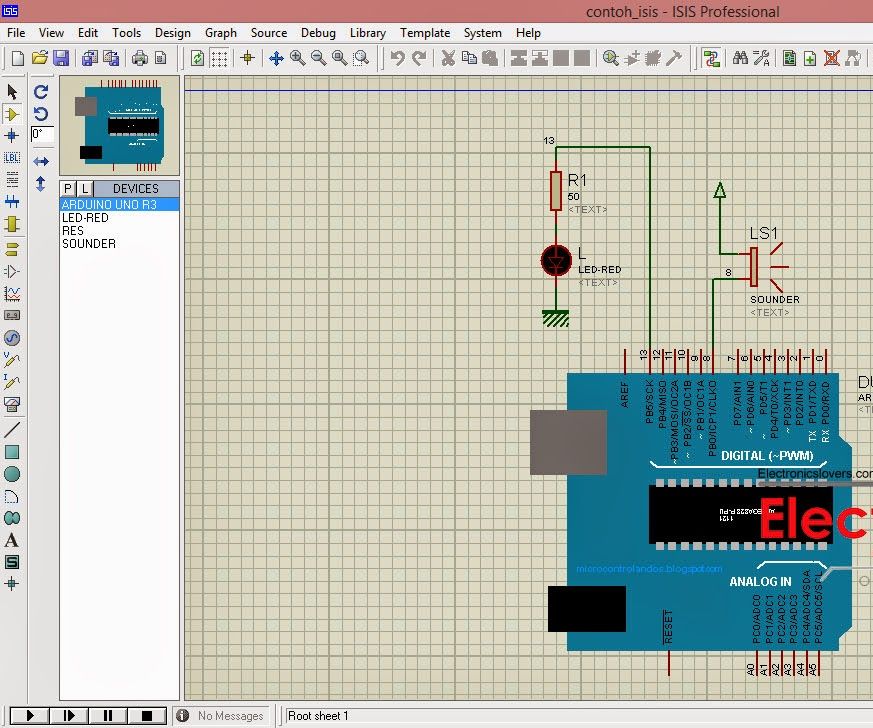Choose the 2D graphics Text tool
Image resolution: width=873 pixels, height=728 pixels.
pyautogui.click(x=13, y=540)
